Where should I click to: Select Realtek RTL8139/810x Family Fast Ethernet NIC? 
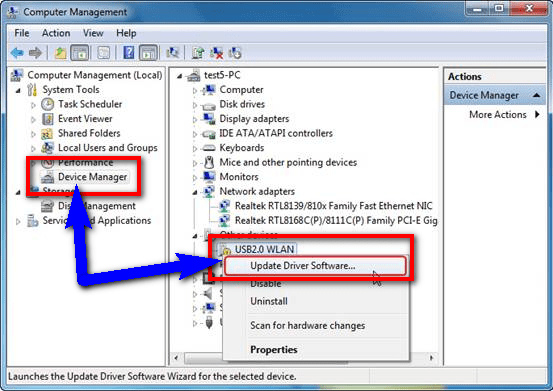coord(333,206)
